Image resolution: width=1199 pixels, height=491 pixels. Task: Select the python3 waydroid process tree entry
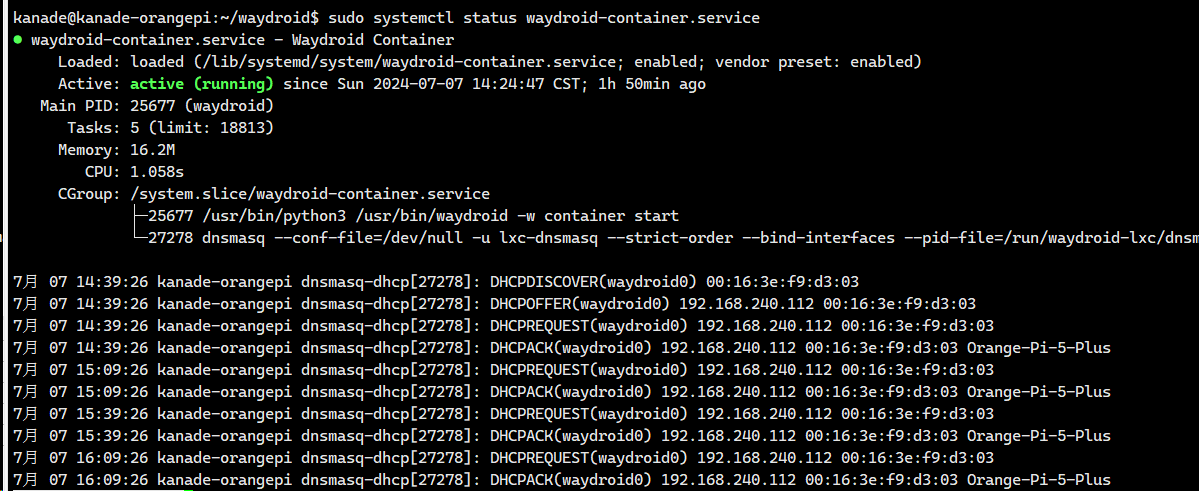(412, 216)
